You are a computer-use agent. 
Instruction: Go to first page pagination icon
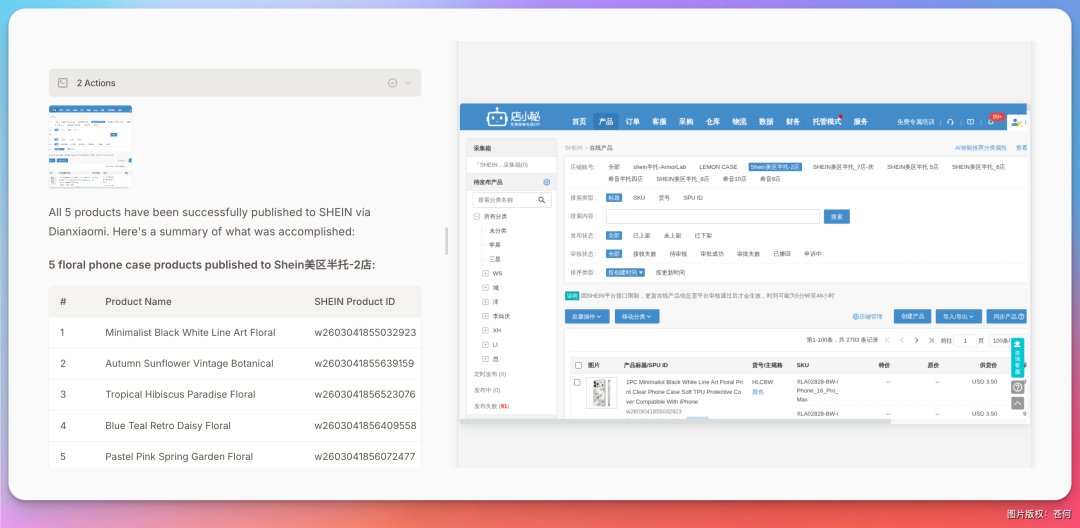(887, 340)
